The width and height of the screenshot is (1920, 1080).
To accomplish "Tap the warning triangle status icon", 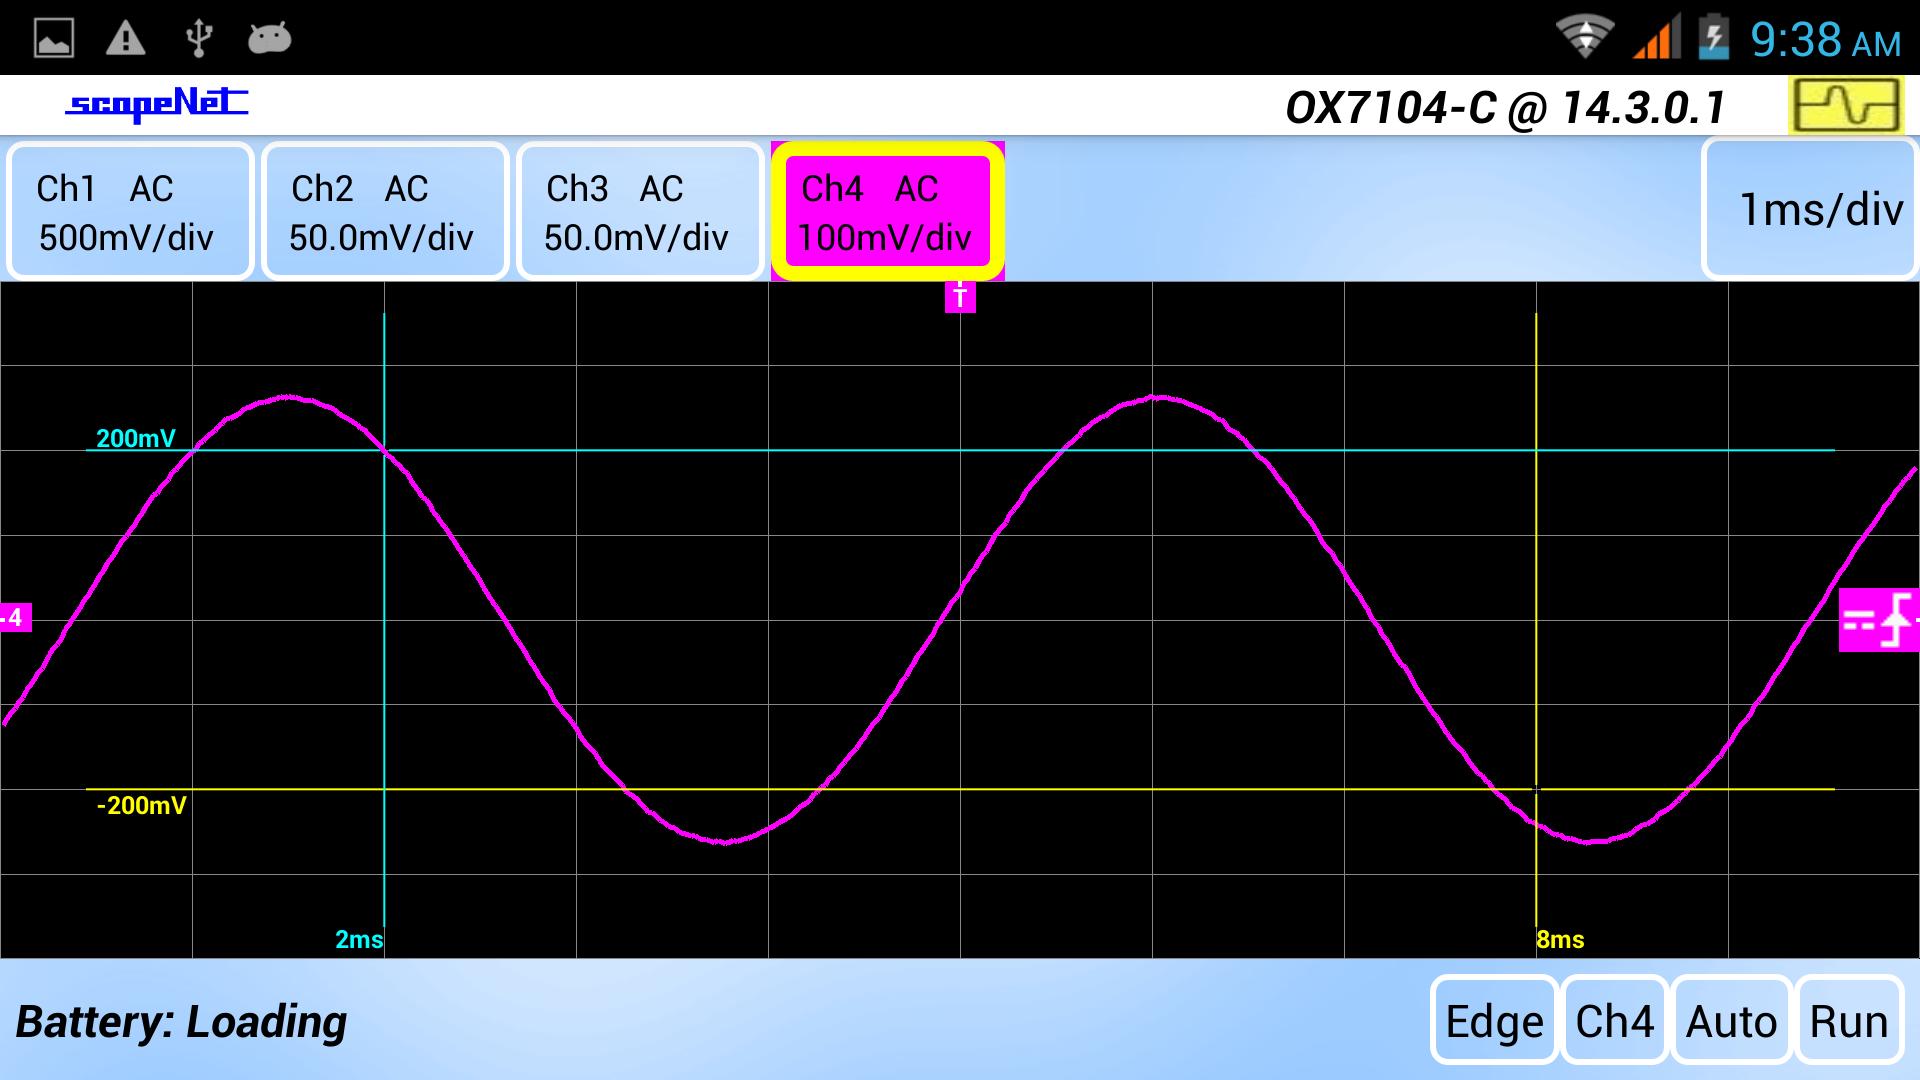I will (126, 39).
